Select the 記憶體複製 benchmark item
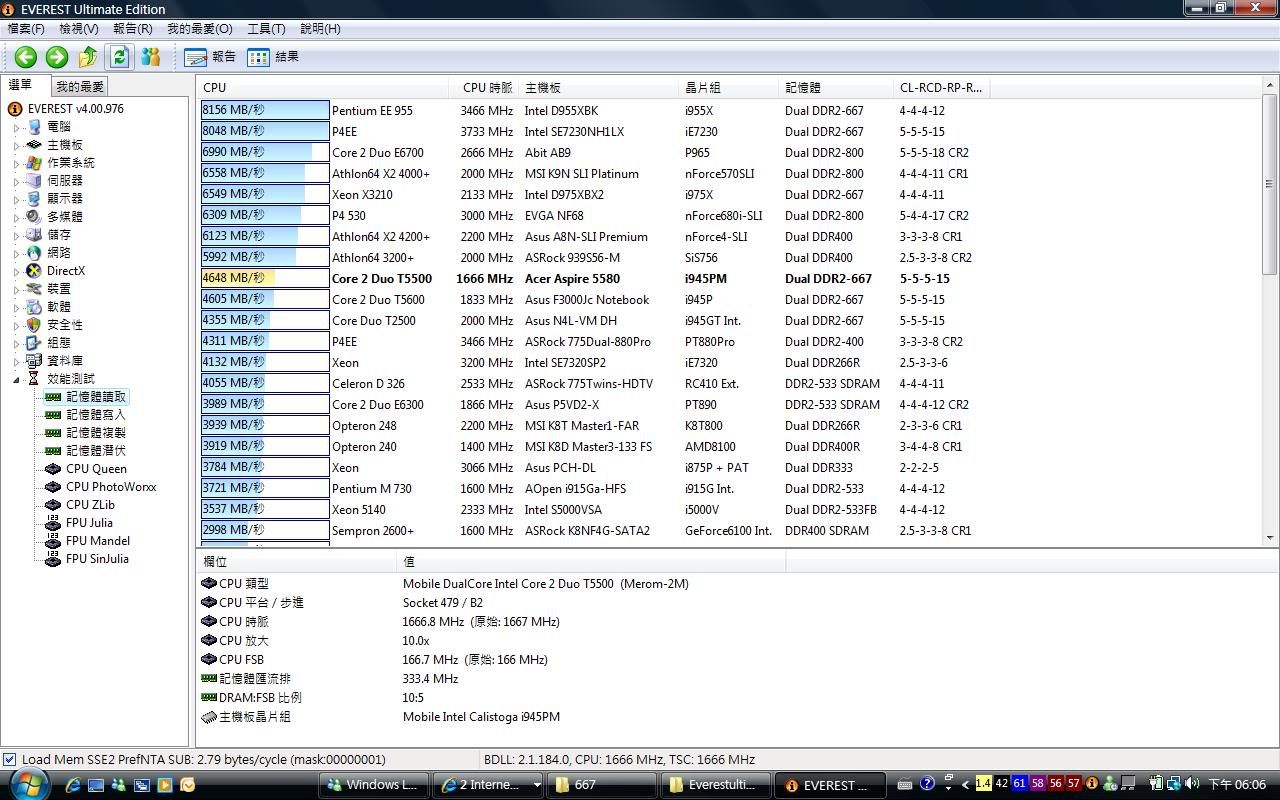 (96, 433)
